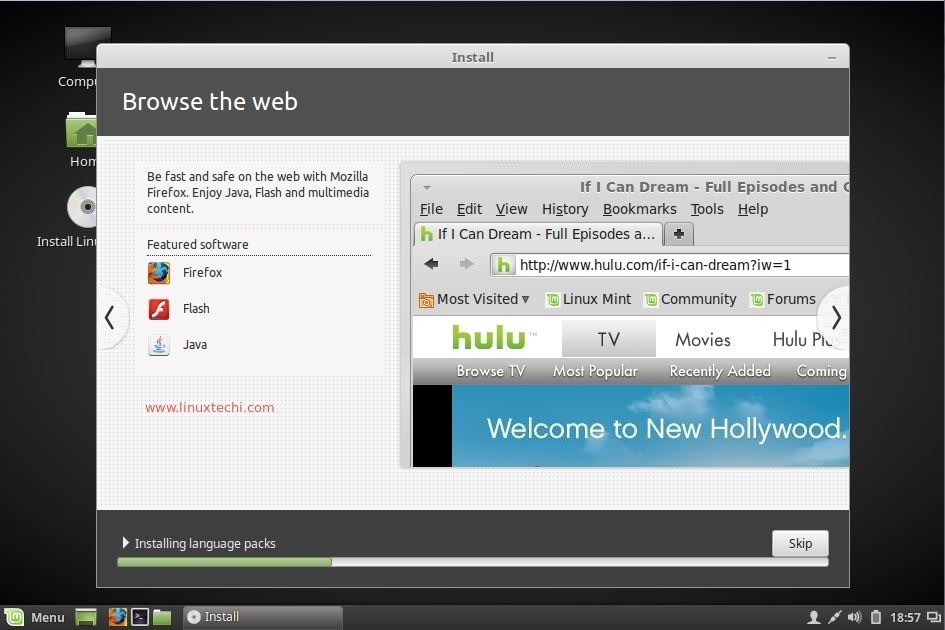Image resolution: width=945 pixels, height=630 pixels.
Task: Open the History menu in the slideshow browser
Action: click(565, 209)
